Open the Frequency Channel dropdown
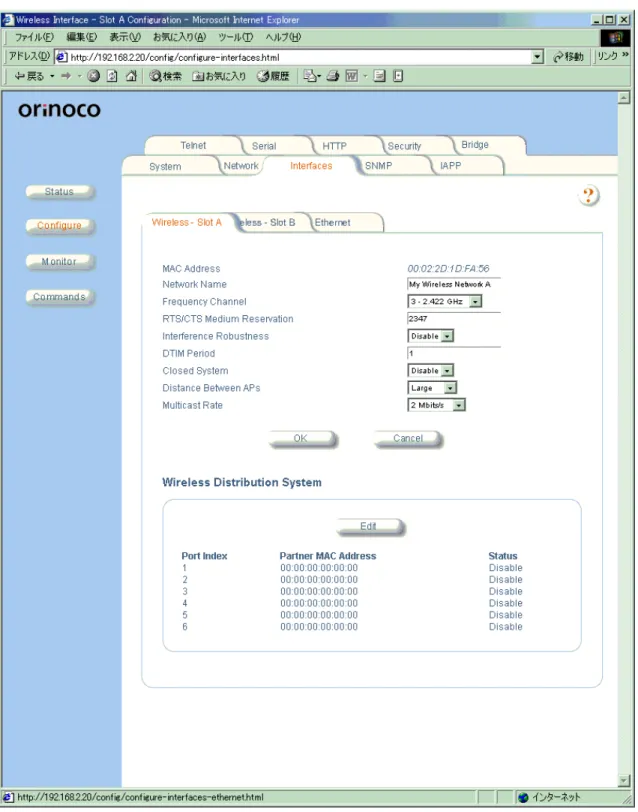This screenshot has width=638, height=812. click(444, 301)
